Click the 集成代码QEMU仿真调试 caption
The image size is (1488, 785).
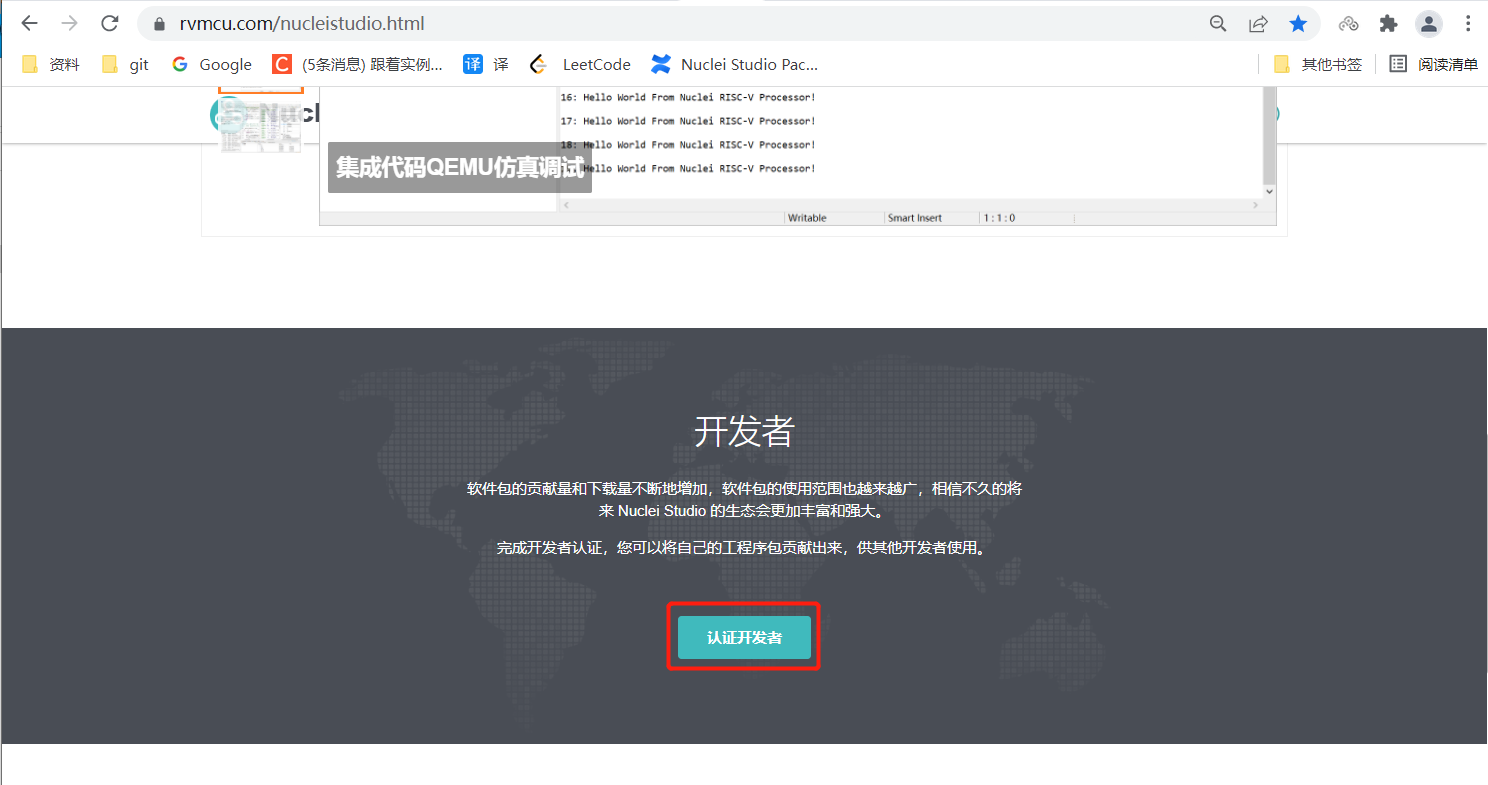click(460, 167)
